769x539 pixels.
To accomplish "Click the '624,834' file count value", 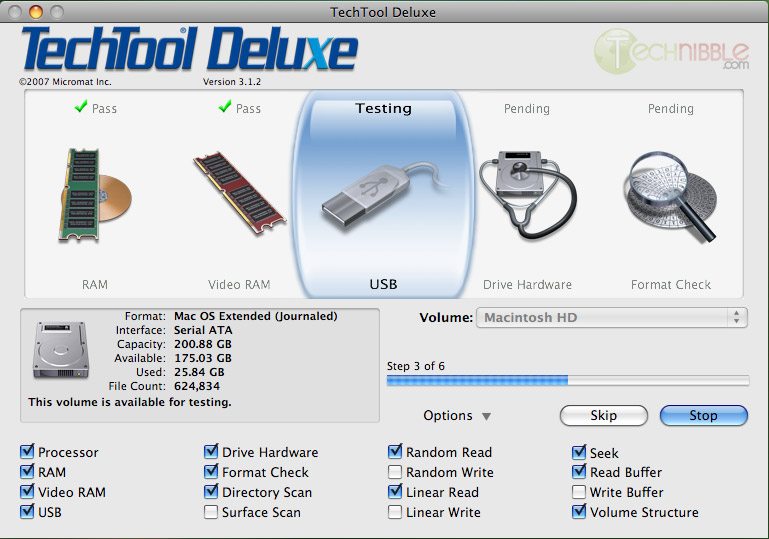I will [197, 386].
